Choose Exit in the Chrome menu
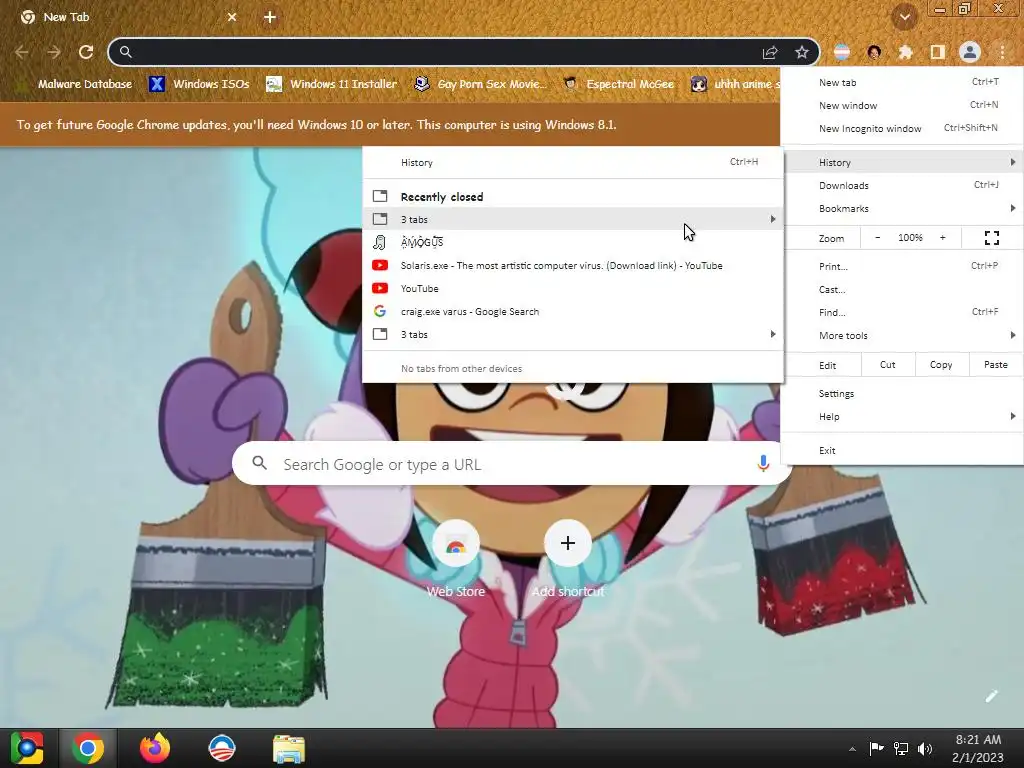1024x768 pixels. (x=902, y=451)
